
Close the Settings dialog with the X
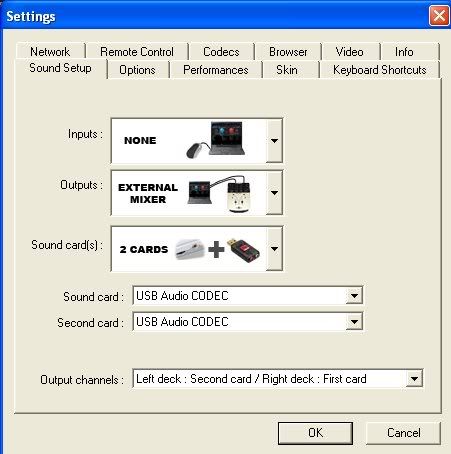(439, 15)
